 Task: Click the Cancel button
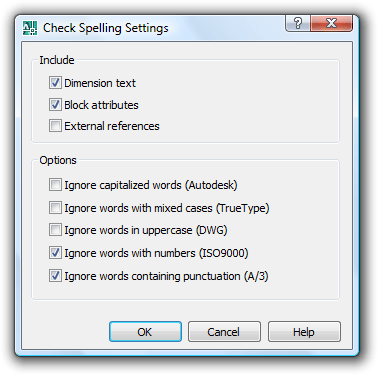224,332
